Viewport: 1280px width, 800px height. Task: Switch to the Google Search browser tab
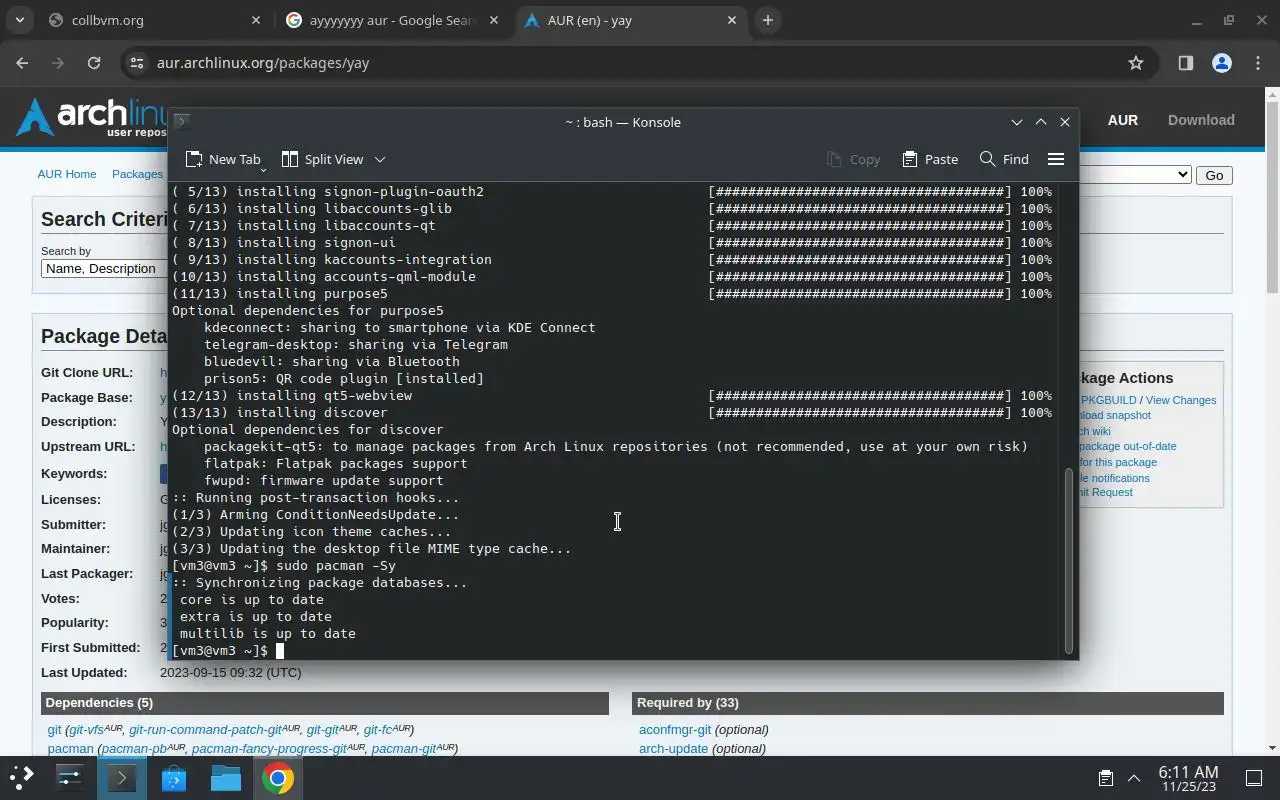tap(391, 20)
